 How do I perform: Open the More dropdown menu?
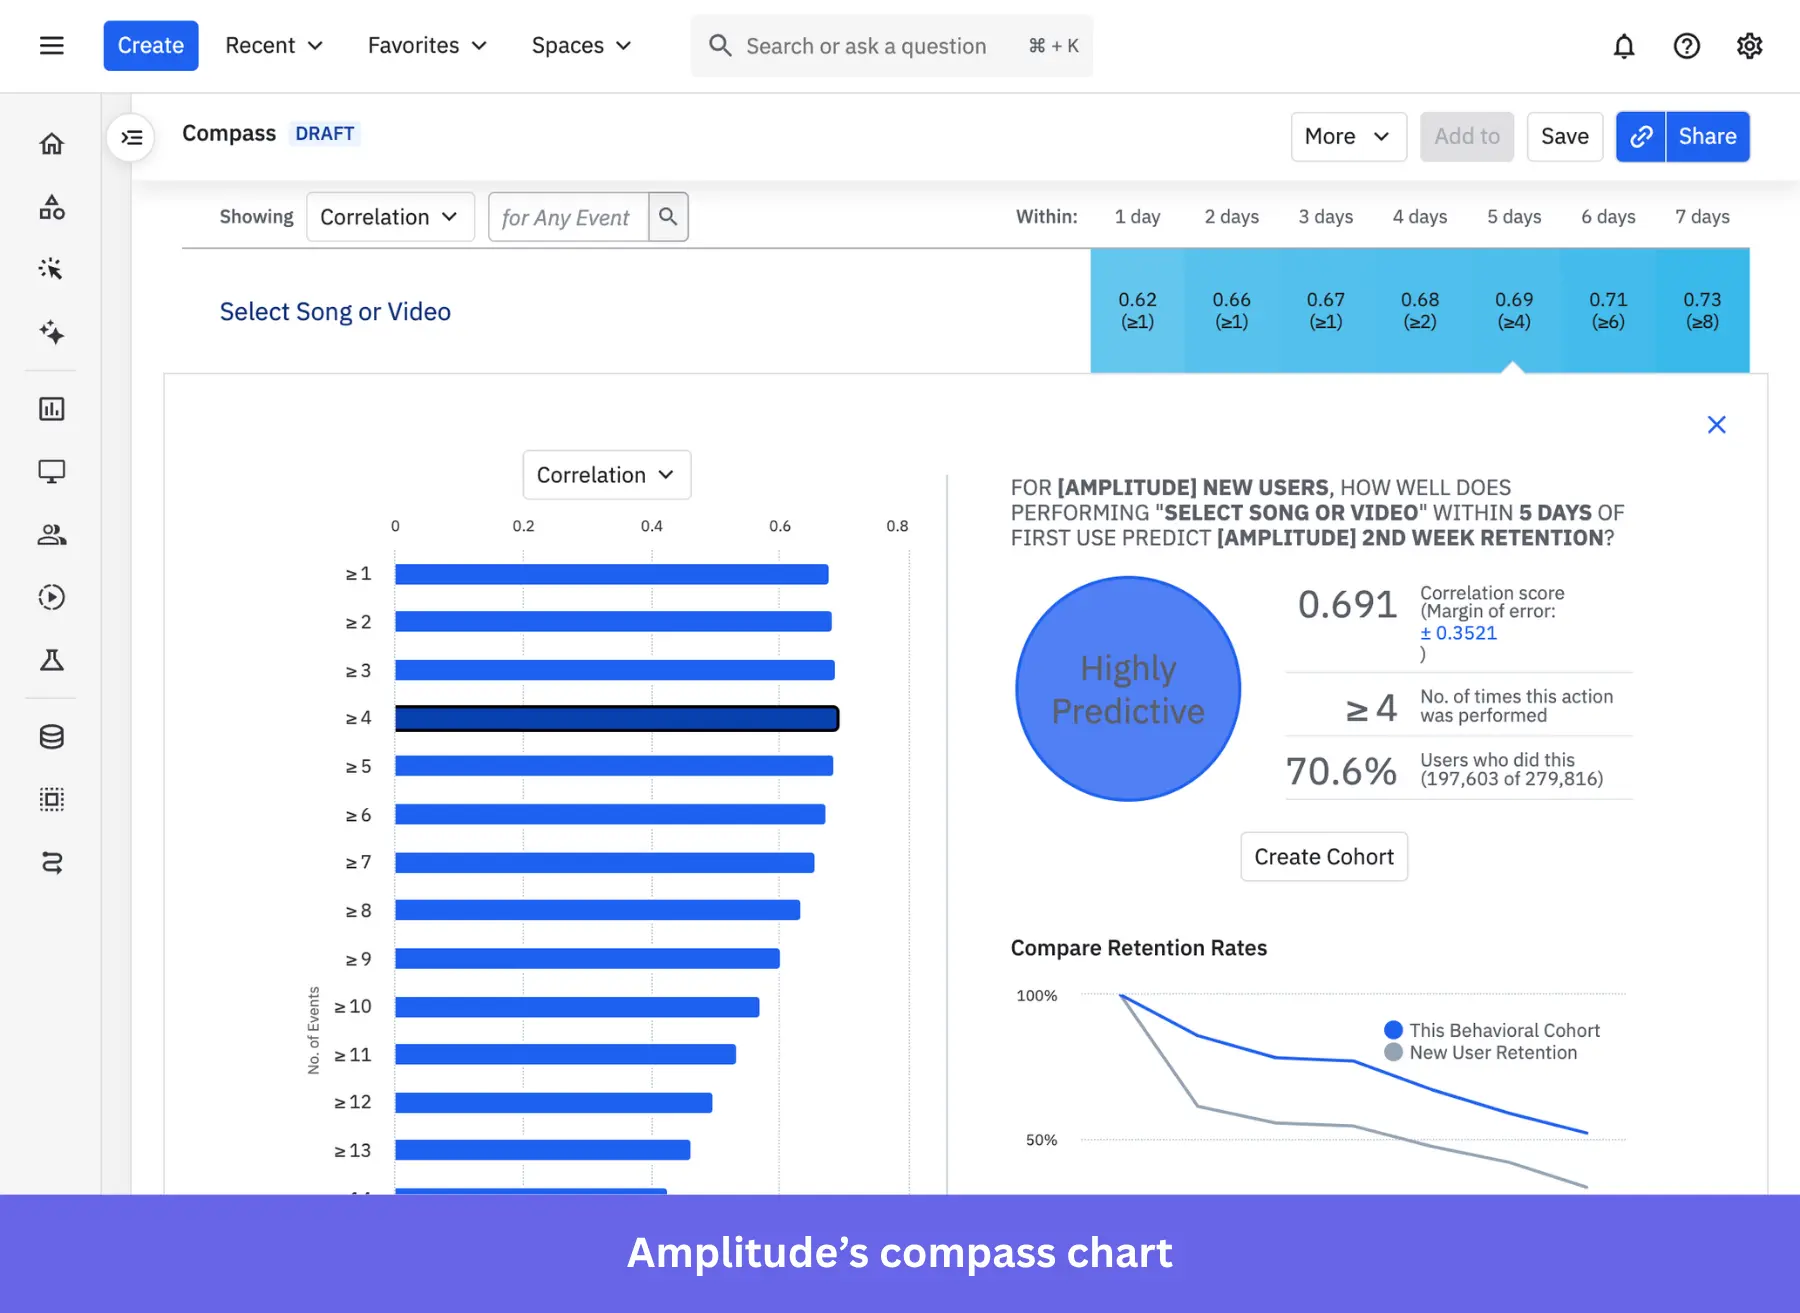pyautogui.click(x=1347, y=137)
